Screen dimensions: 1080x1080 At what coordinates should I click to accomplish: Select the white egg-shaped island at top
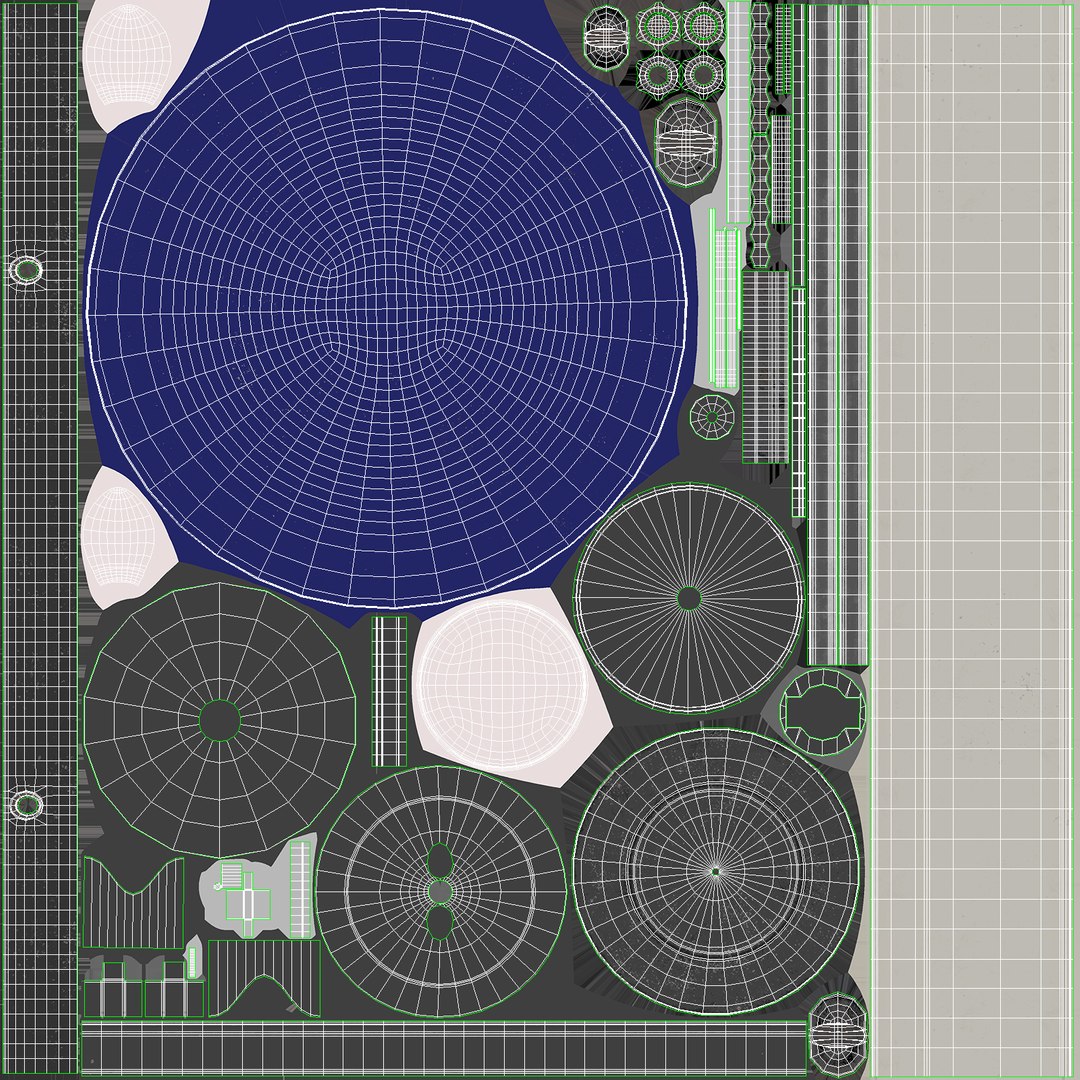tap(127, 54)
